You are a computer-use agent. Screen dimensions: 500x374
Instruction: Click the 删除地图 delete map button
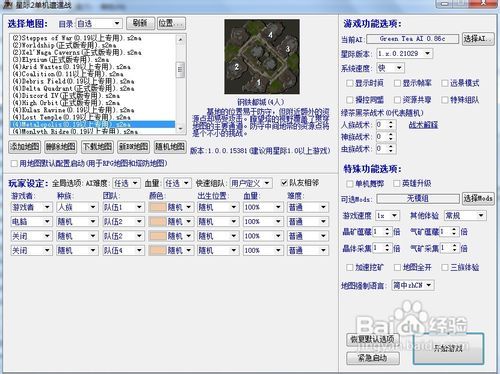pos(60,147)
